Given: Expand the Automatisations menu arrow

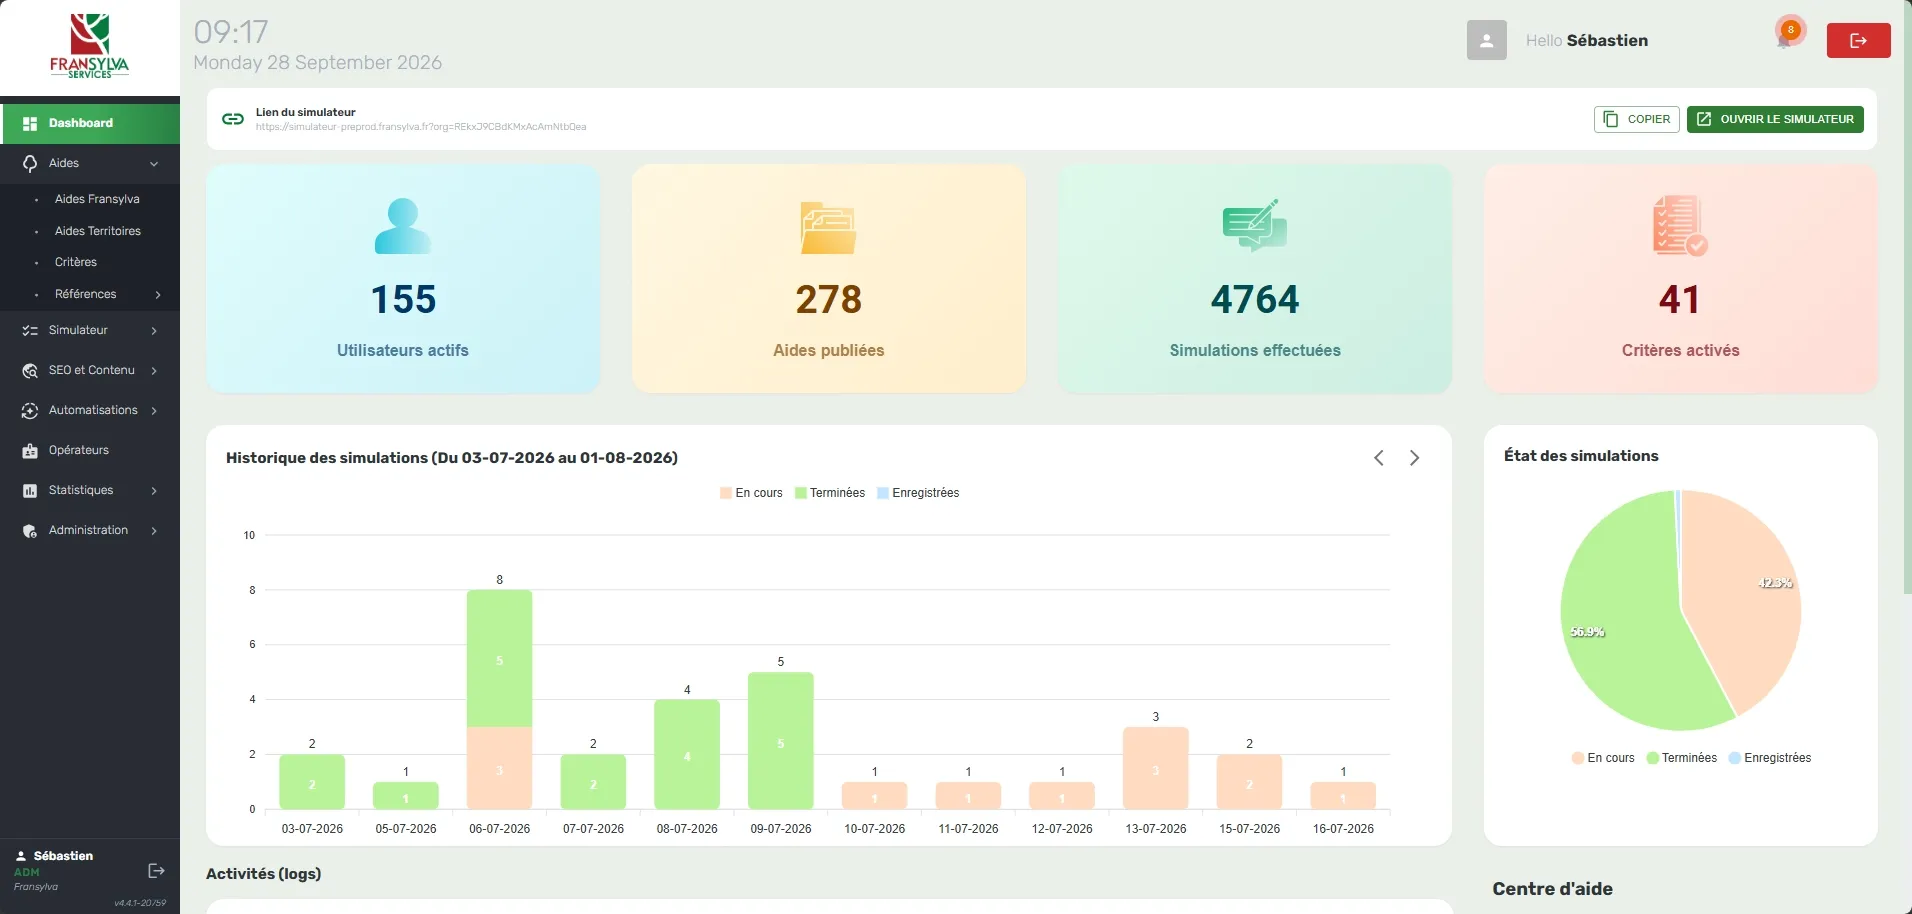Looking at the screenshot, I should [x=154, y=411].
